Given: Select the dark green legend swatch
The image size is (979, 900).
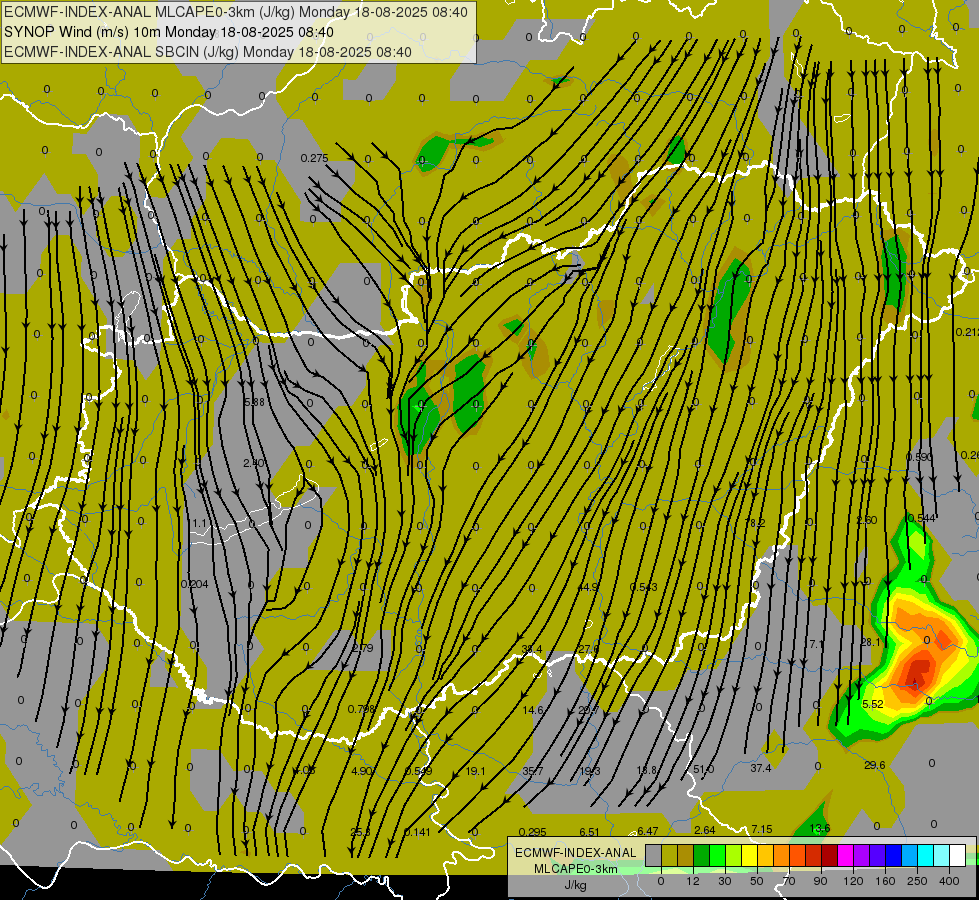Looking at the screenshot, I should (x=702, y=855).
